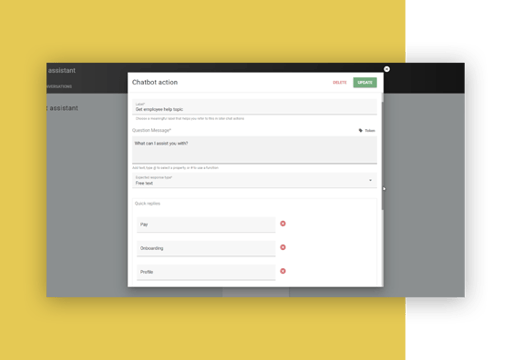Select the Label field with Get employee help topic
Viewport: 512px width, 360px height.
click(x=254, y=107)
